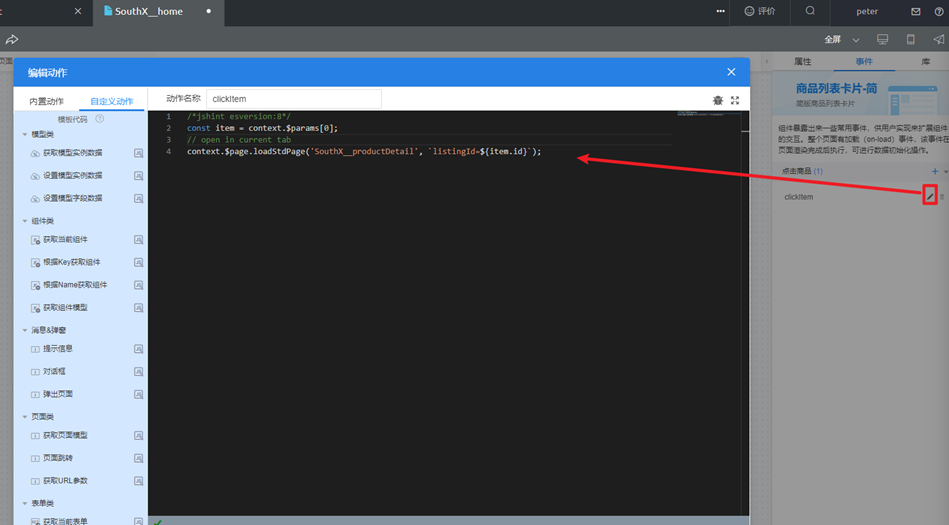Collapse the 模型类 group
This screenshot has height=525, width=949.
[x=25, y=134]
